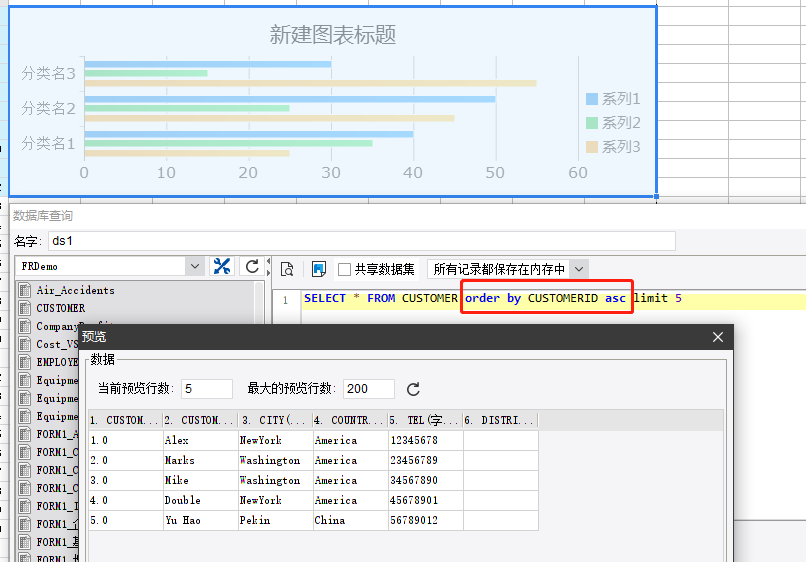The image size is (806, 562).
Task: Open the FRDemo database connection dropdown
Action: 195,266
